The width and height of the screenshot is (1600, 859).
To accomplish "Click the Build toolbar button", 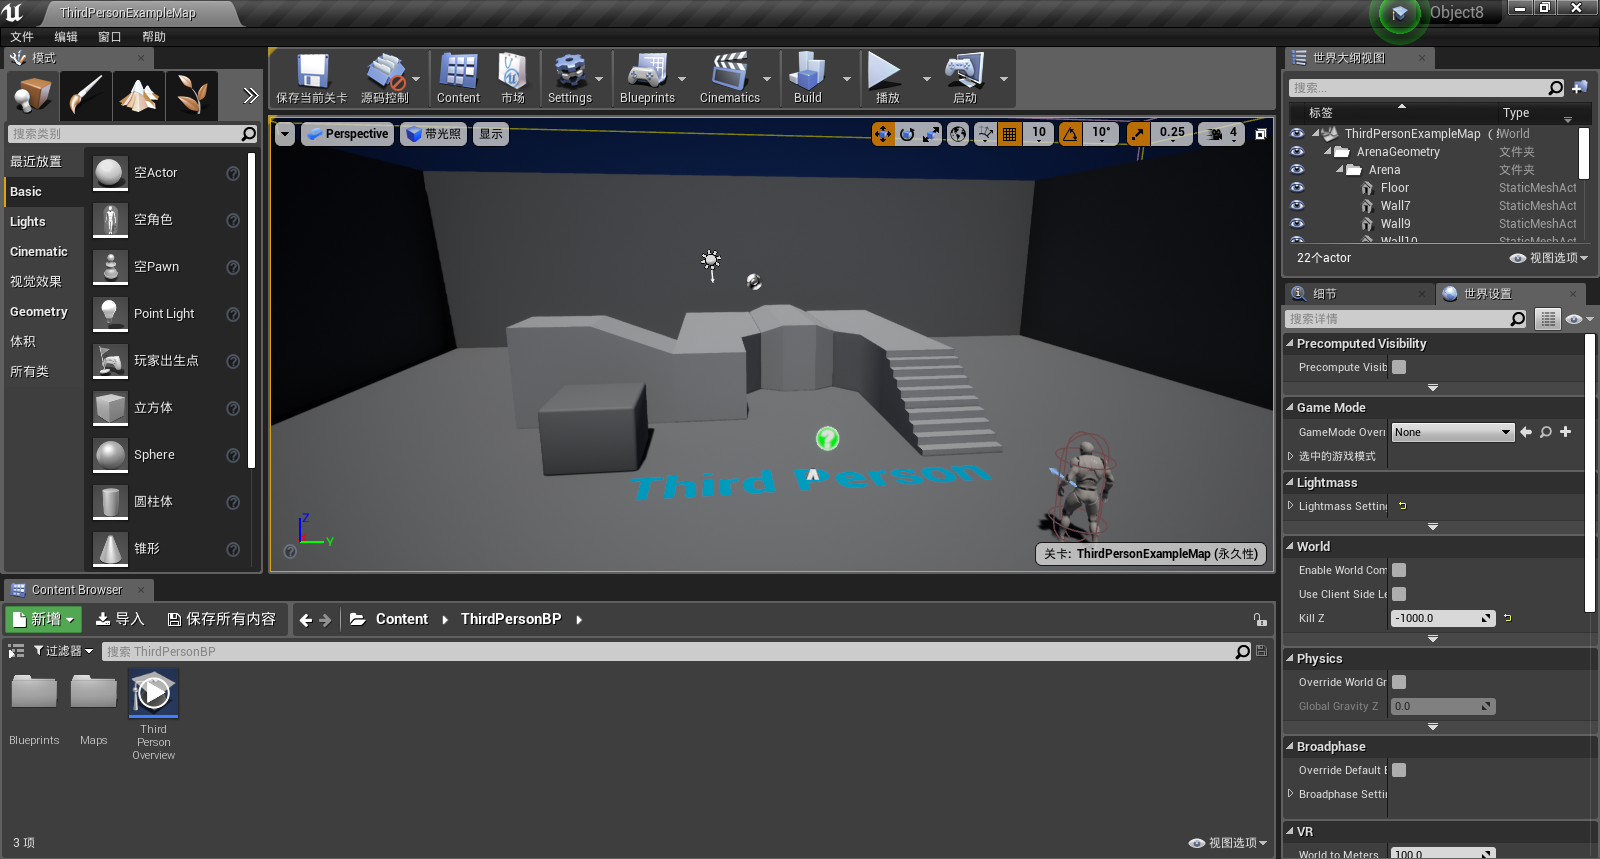I will (x=808, y=79).
